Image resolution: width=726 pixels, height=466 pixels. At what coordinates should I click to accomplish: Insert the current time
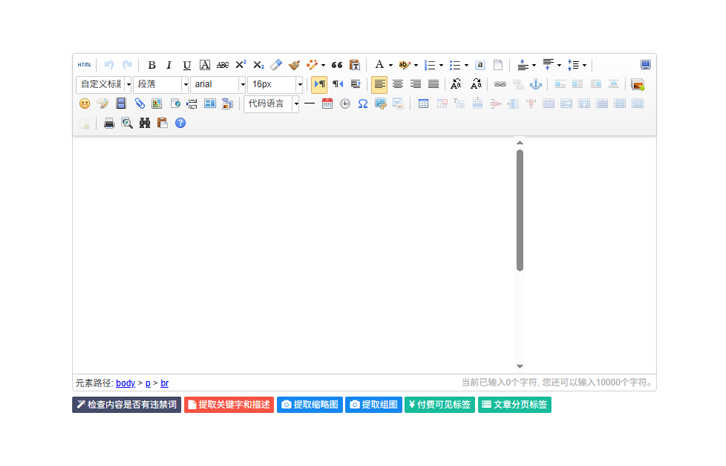345,104
